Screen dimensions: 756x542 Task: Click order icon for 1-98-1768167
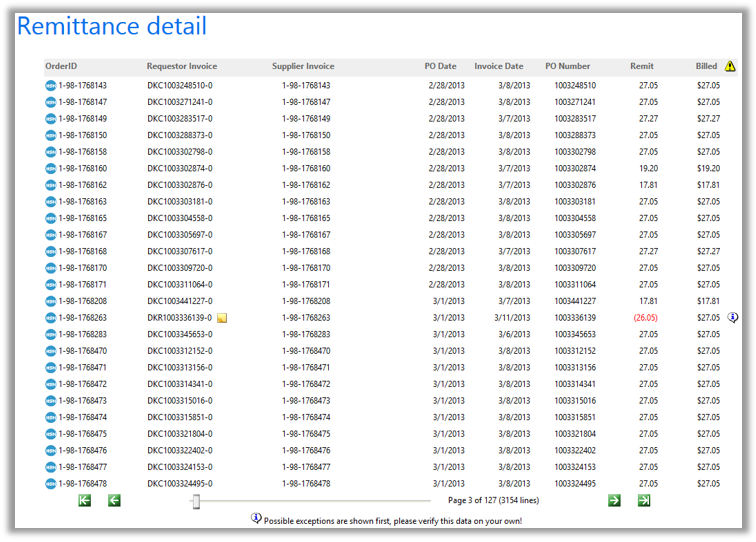[51, 235]
